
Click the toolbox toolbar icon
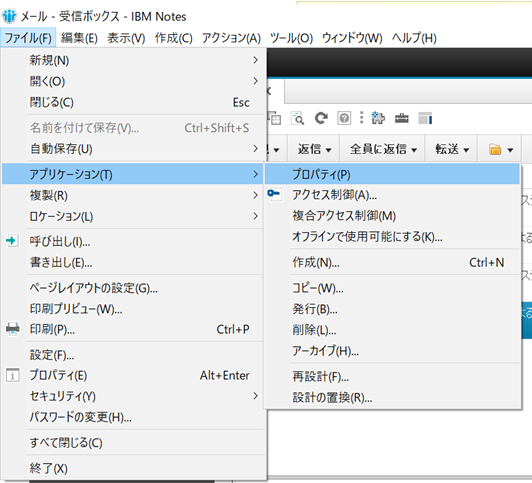tap(402, 118)
